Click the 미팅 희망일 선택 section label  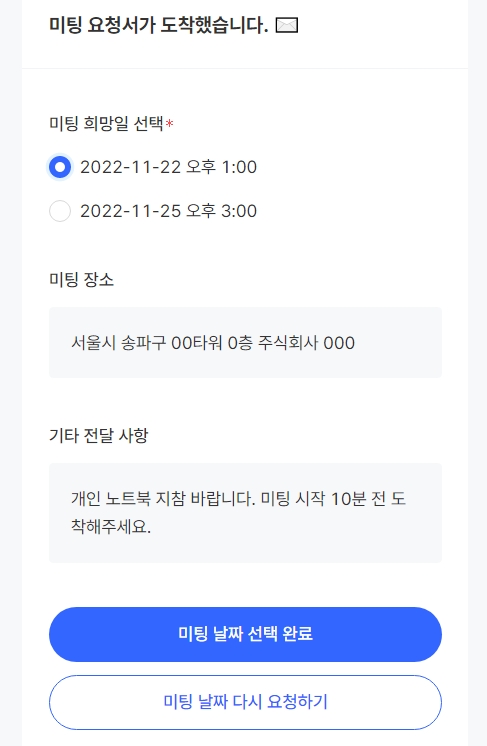107,124
